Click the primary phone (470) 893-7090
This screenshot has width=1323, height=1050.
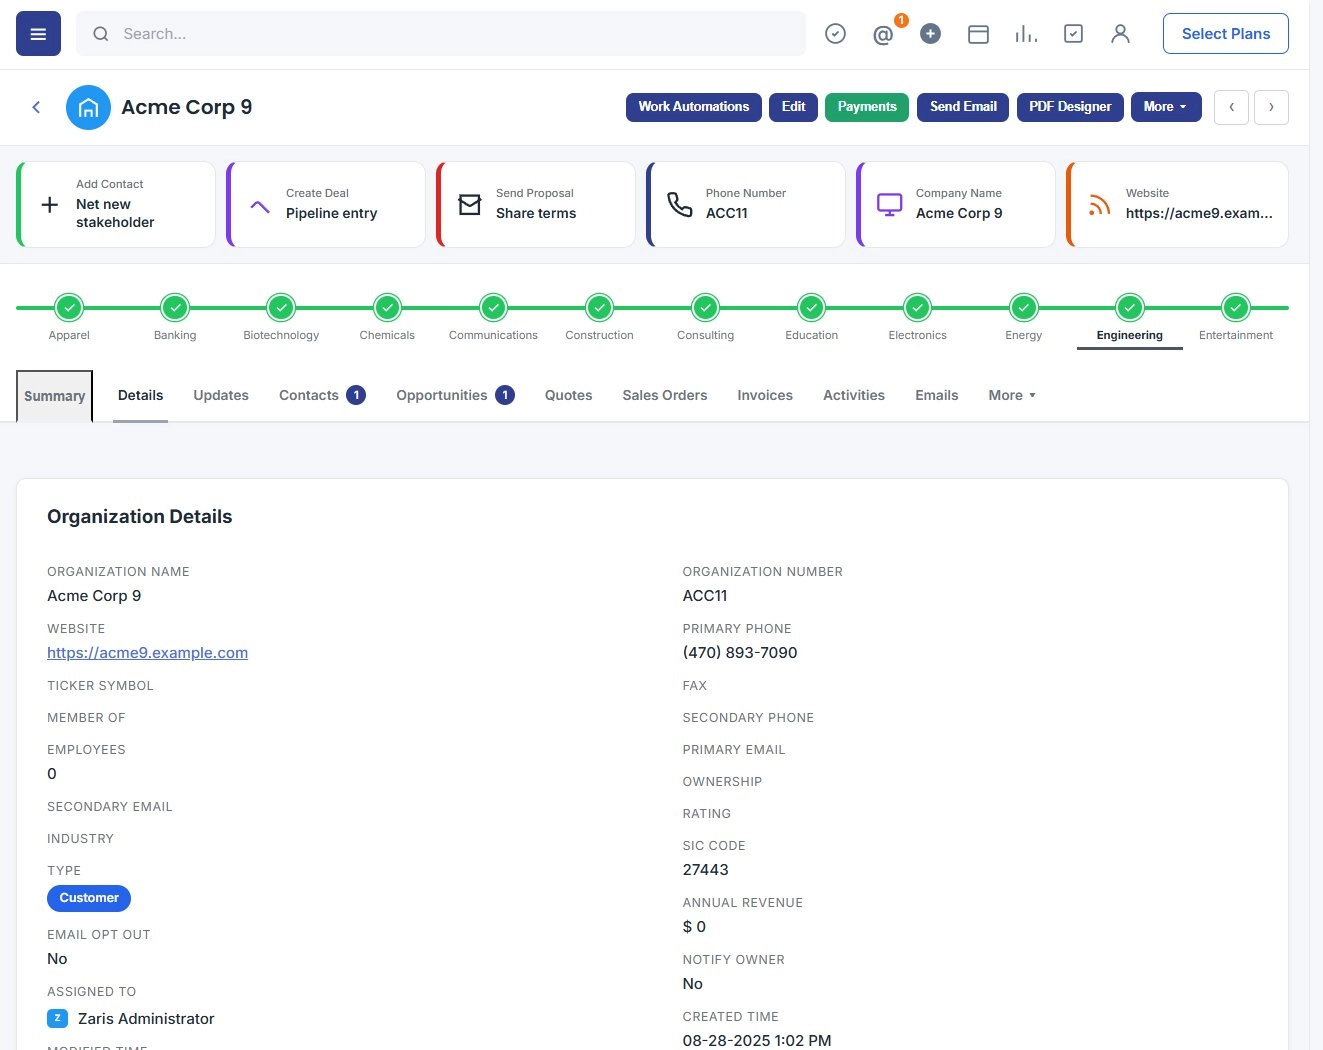pyautogui.click(x=740, y=653)
